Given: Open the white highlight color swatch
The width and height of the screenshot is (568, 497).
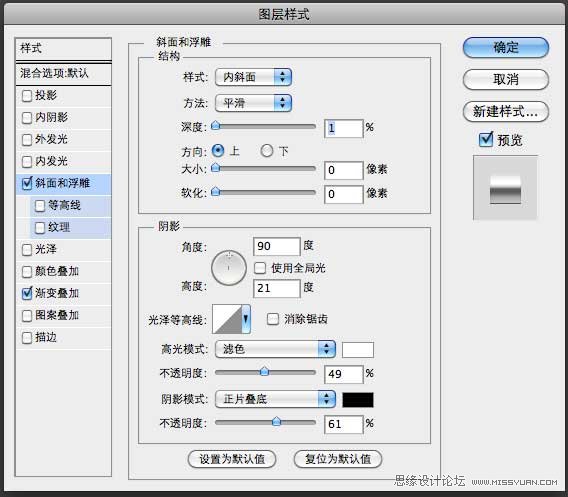Looking at the screenshot, I should coord(358,350).
